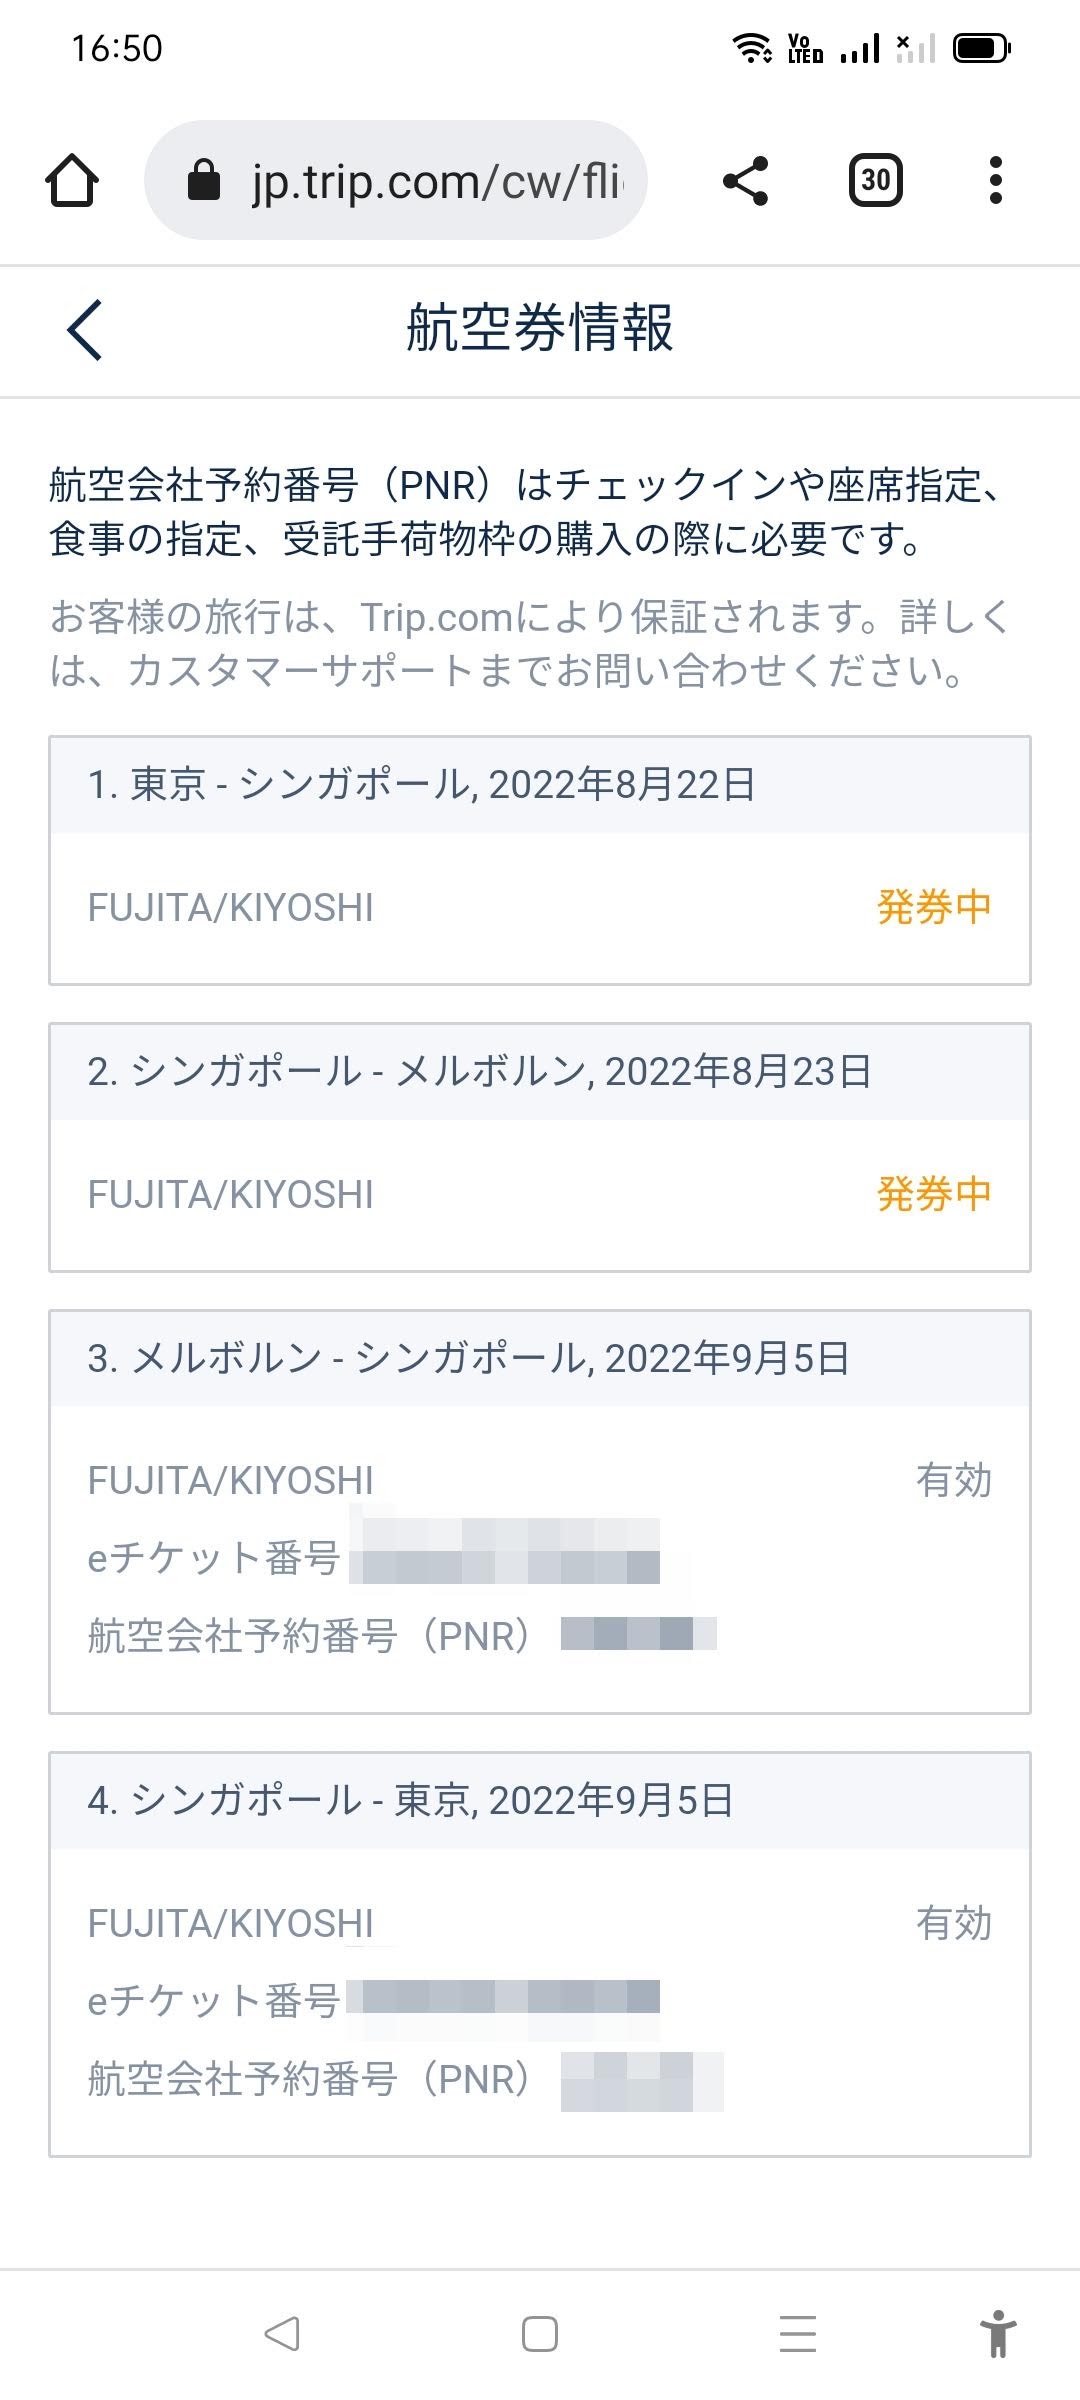Open the tab switcher showing 30 tabs
The height and width of the screenshot is (2400, 1080).
click(875, 181)
